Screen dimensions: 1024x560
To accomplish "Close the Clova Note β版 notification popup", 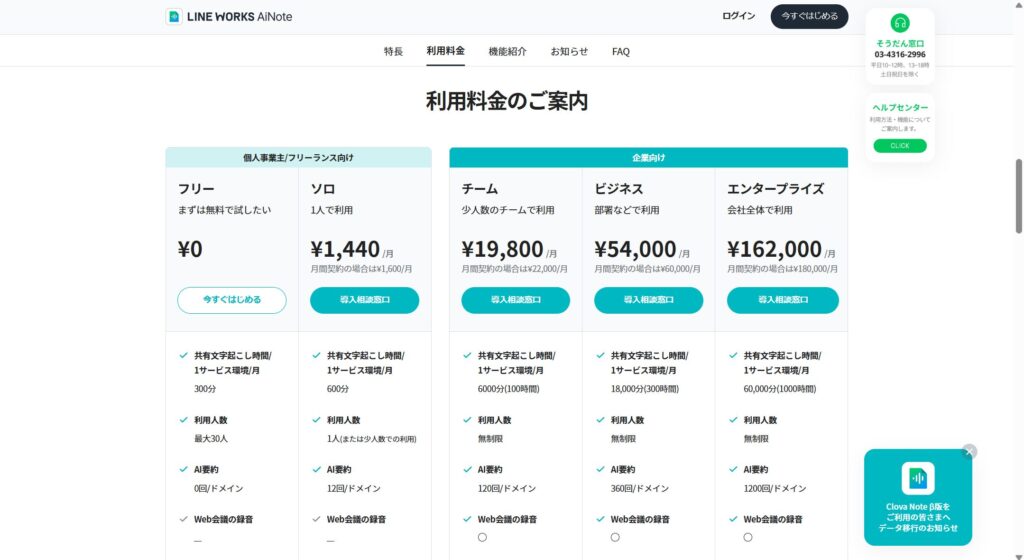I will (969, 452).
